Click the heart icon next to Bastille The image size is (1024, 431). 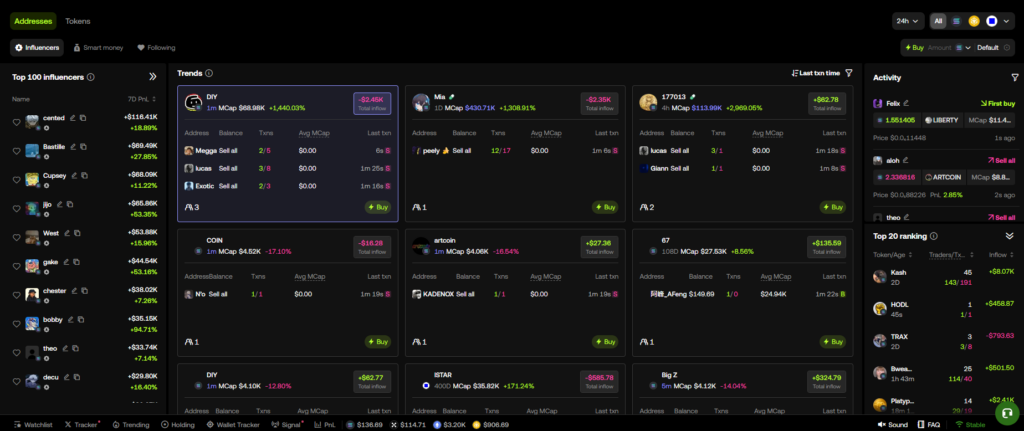tap(17, 151)
